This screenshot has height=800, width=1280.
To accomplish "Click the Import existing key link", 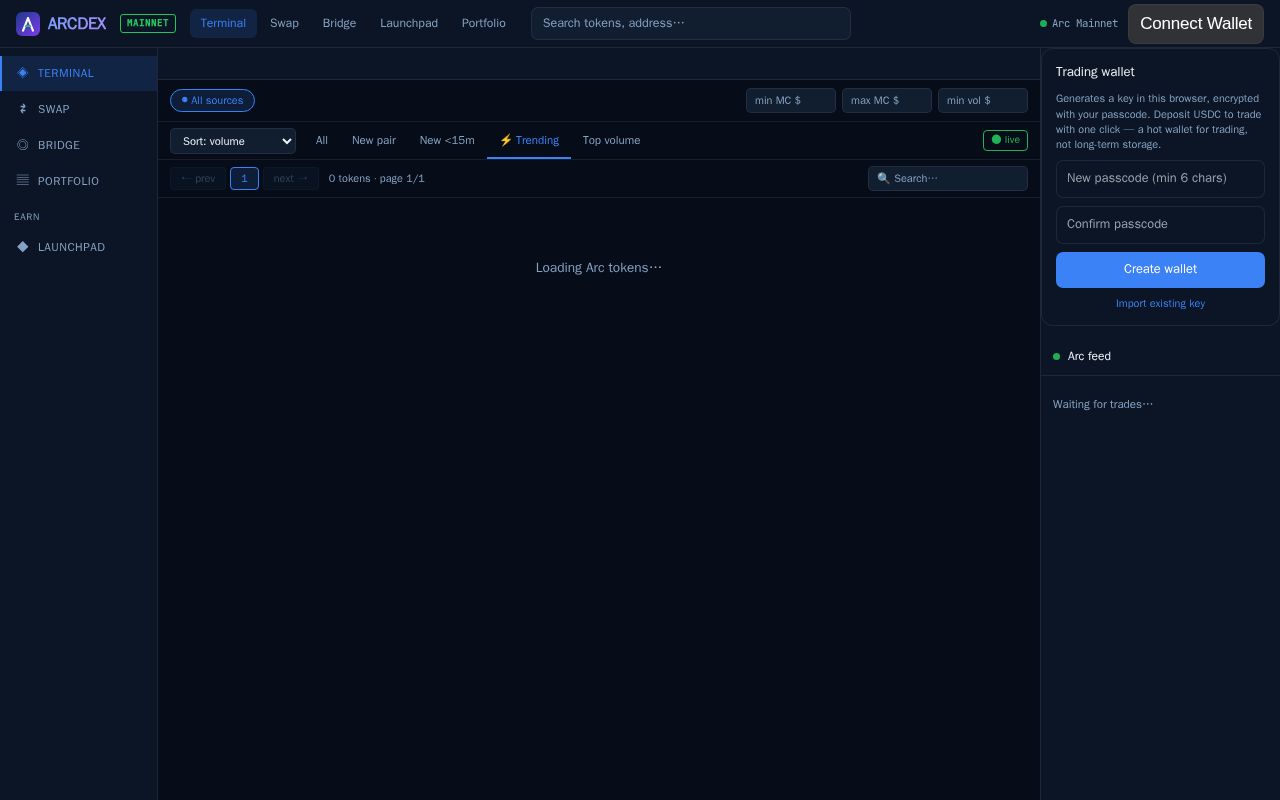I will [x=1160, y=303].
